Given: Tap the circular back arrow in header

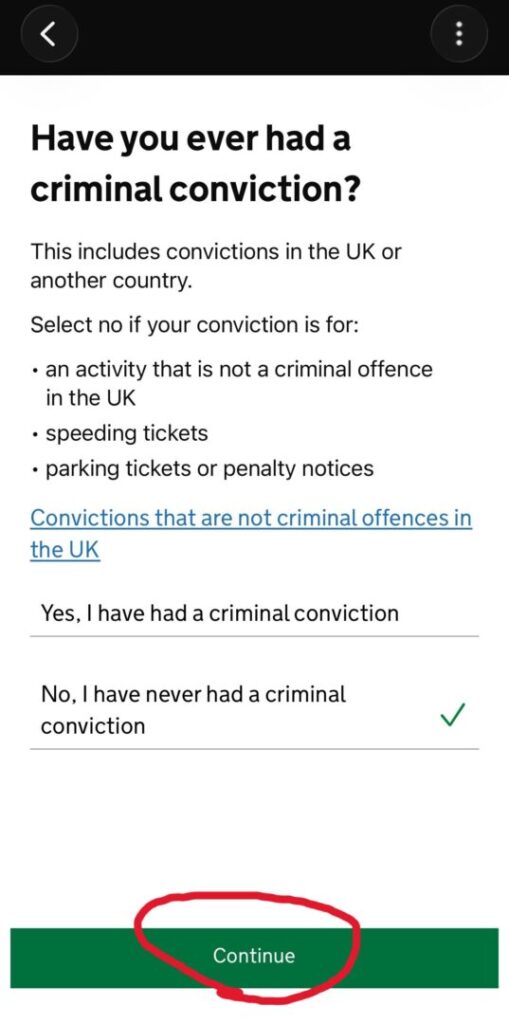Looking at the screenshot, I should (x=50, y=34).
